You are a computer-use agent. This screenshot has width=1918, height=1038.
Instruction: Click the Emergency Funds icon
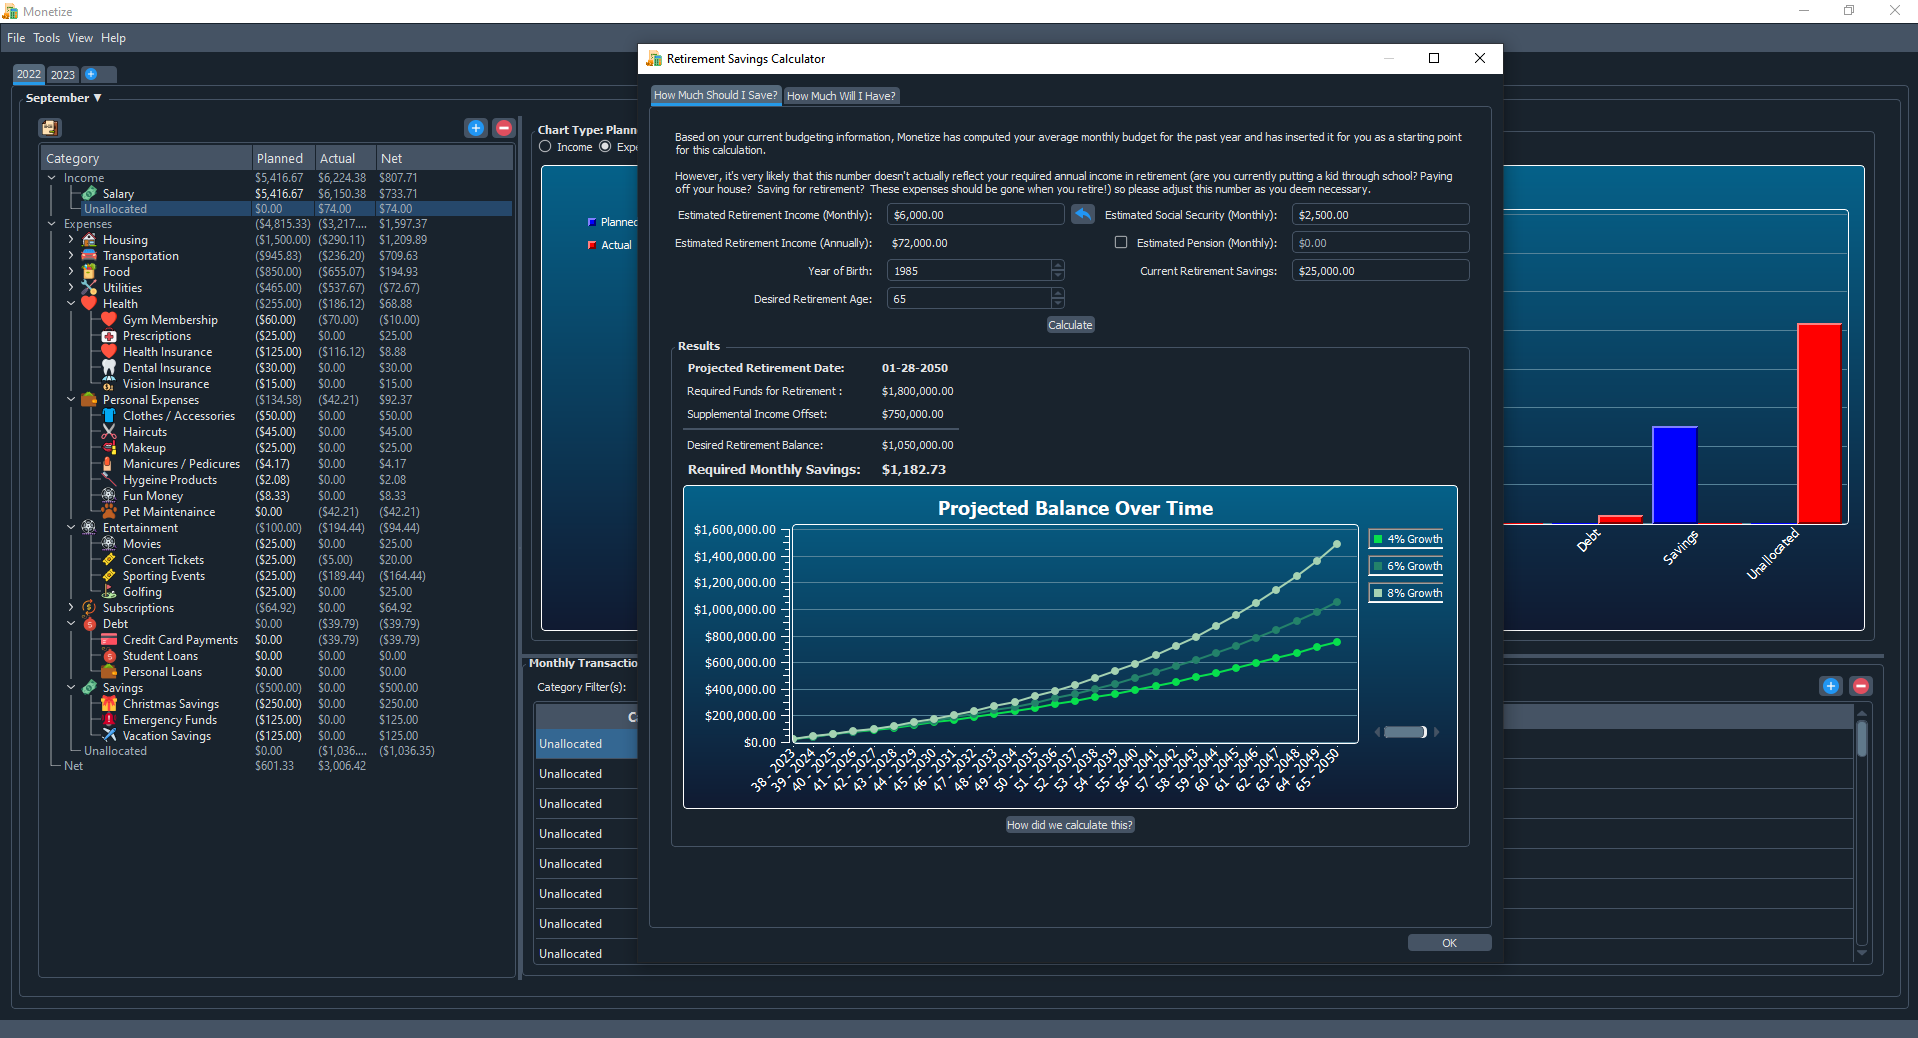tap(109, 720)
